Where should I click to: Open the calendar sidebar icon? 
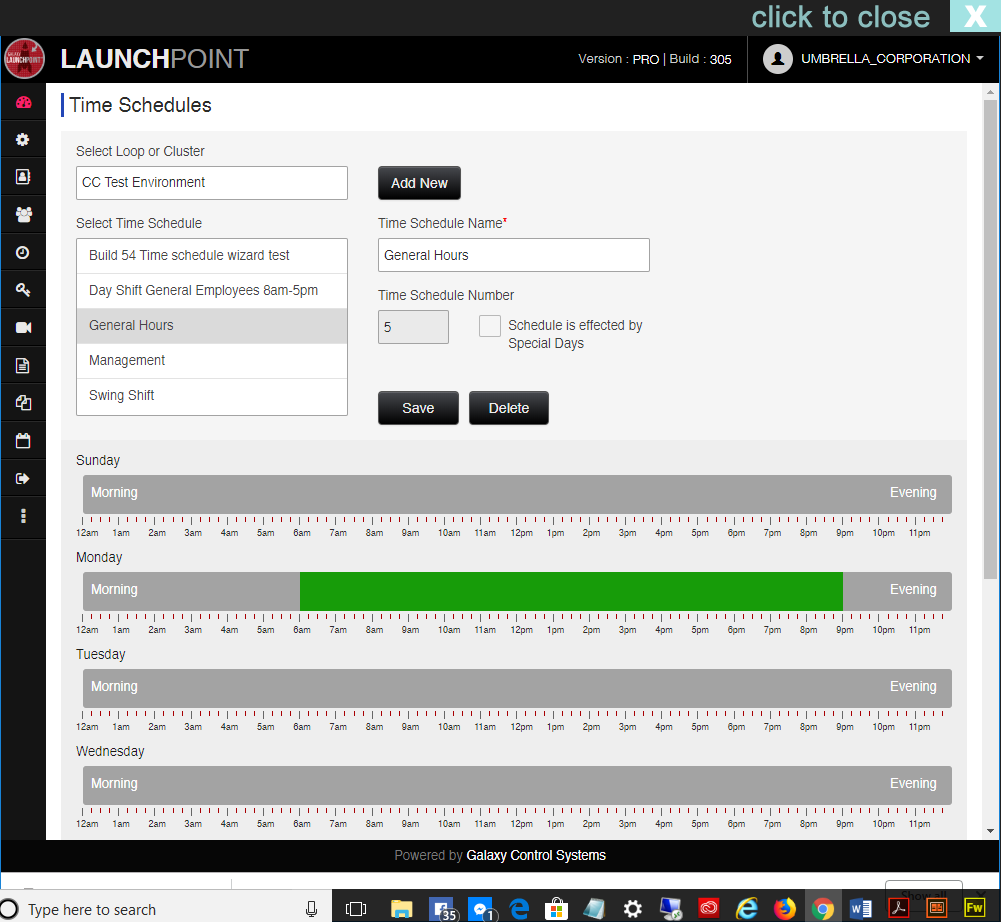(23, 440)
